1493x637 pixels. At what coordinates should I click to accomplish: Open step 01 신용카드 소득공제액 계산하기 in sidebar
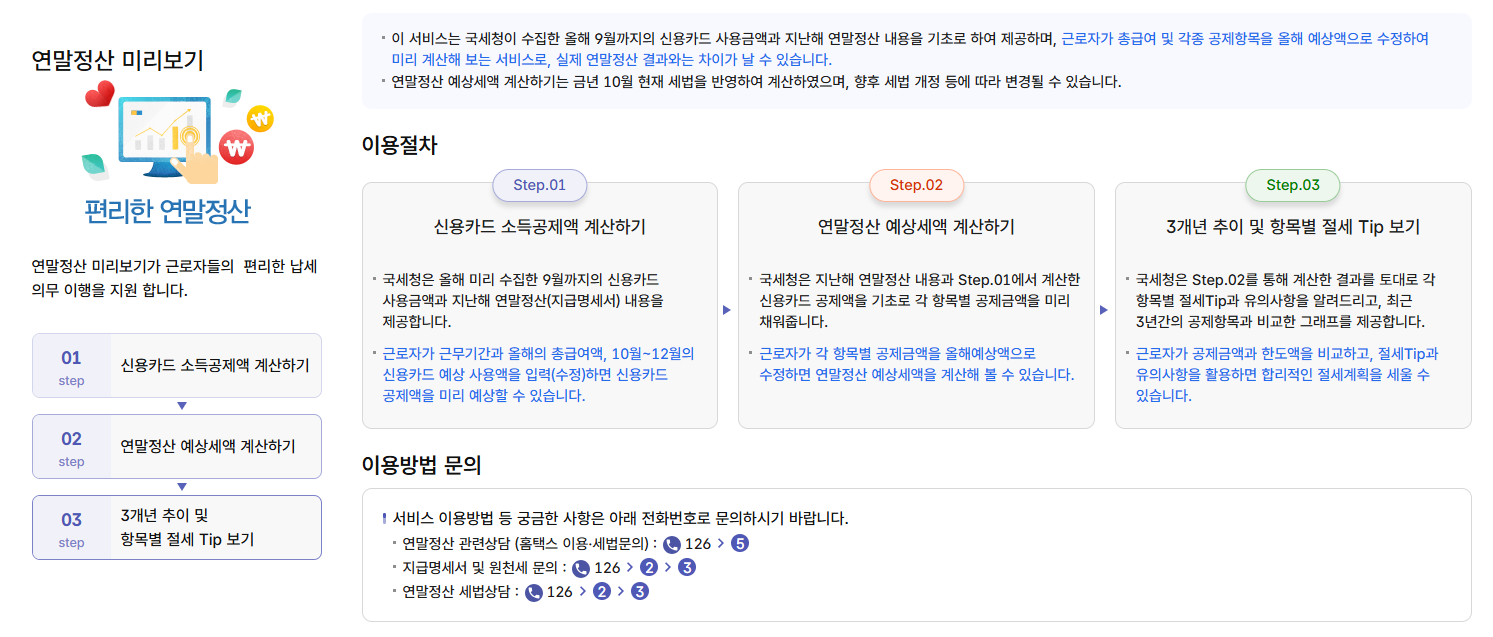click(177, 366)
